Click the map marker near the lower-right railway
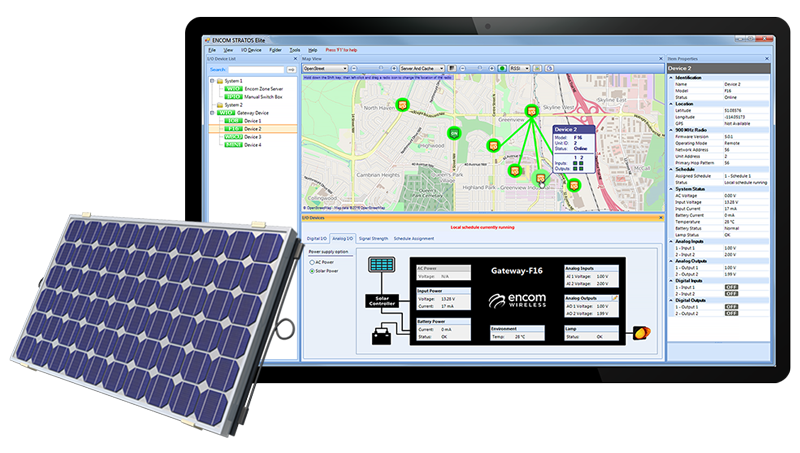The height and width of the screenshot is (453, 800). coord(574,186)
